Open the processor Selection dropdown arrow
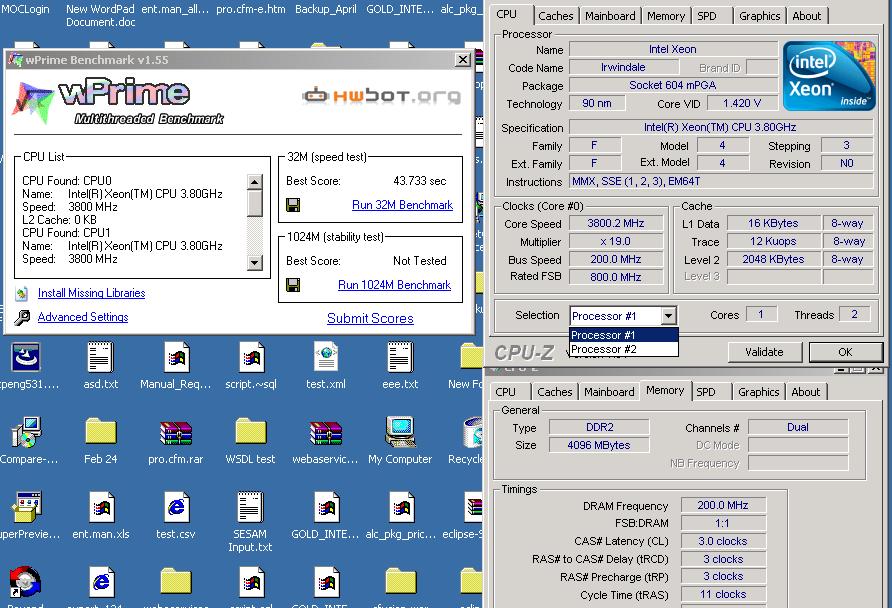The width and height of the screenshot is (892, 608). pos(669,315)
